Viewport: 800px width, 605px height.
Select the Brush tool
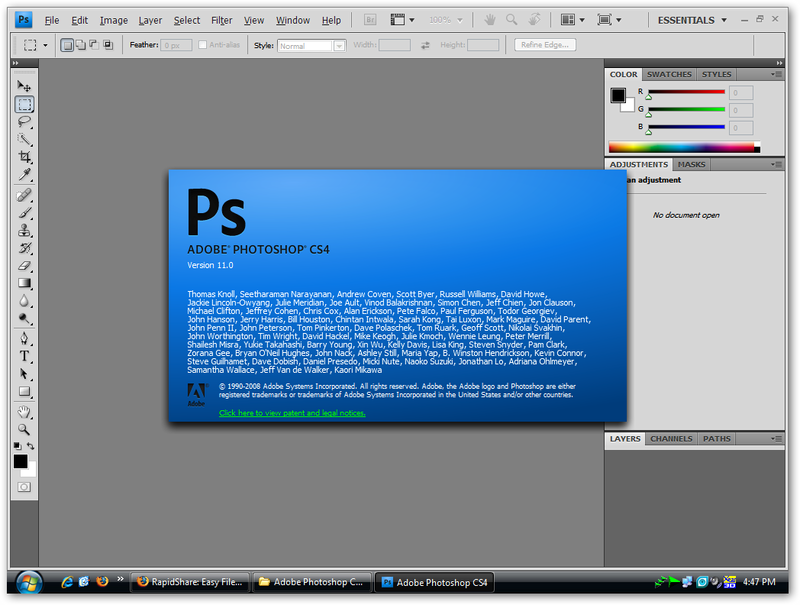(24, 213)
